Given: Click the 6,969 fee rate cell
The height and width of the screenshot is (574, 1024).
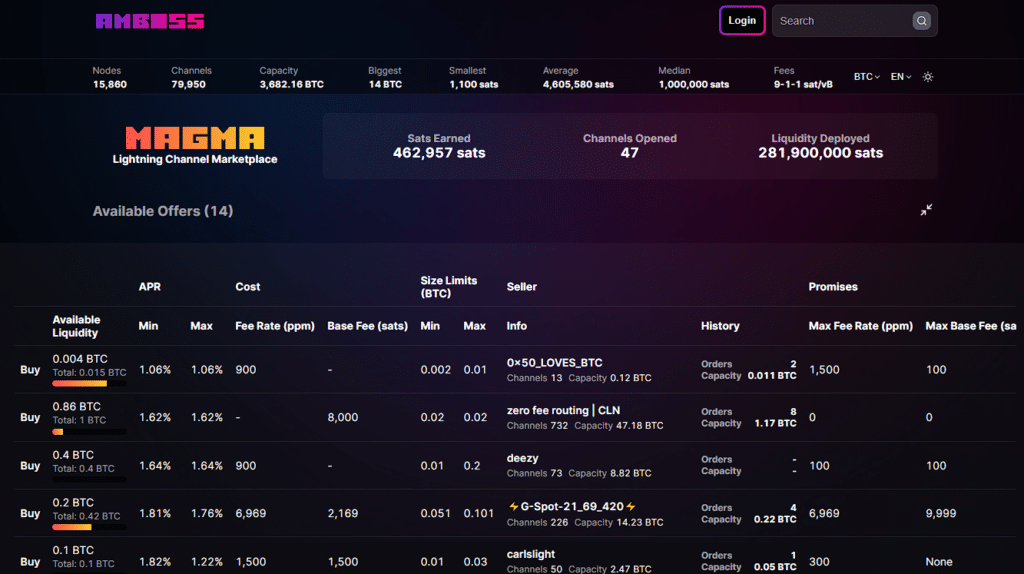Looking at the screenshot, I should (251, 513).
